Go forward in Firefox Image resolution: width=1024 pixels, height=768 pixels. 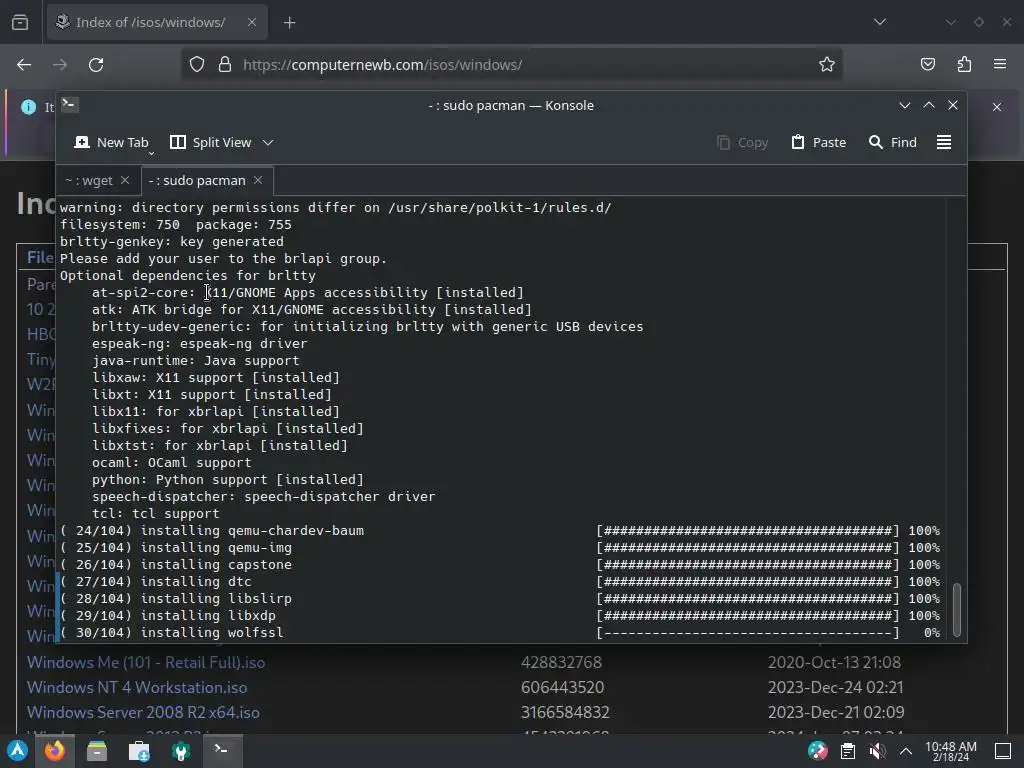(60, 65)
